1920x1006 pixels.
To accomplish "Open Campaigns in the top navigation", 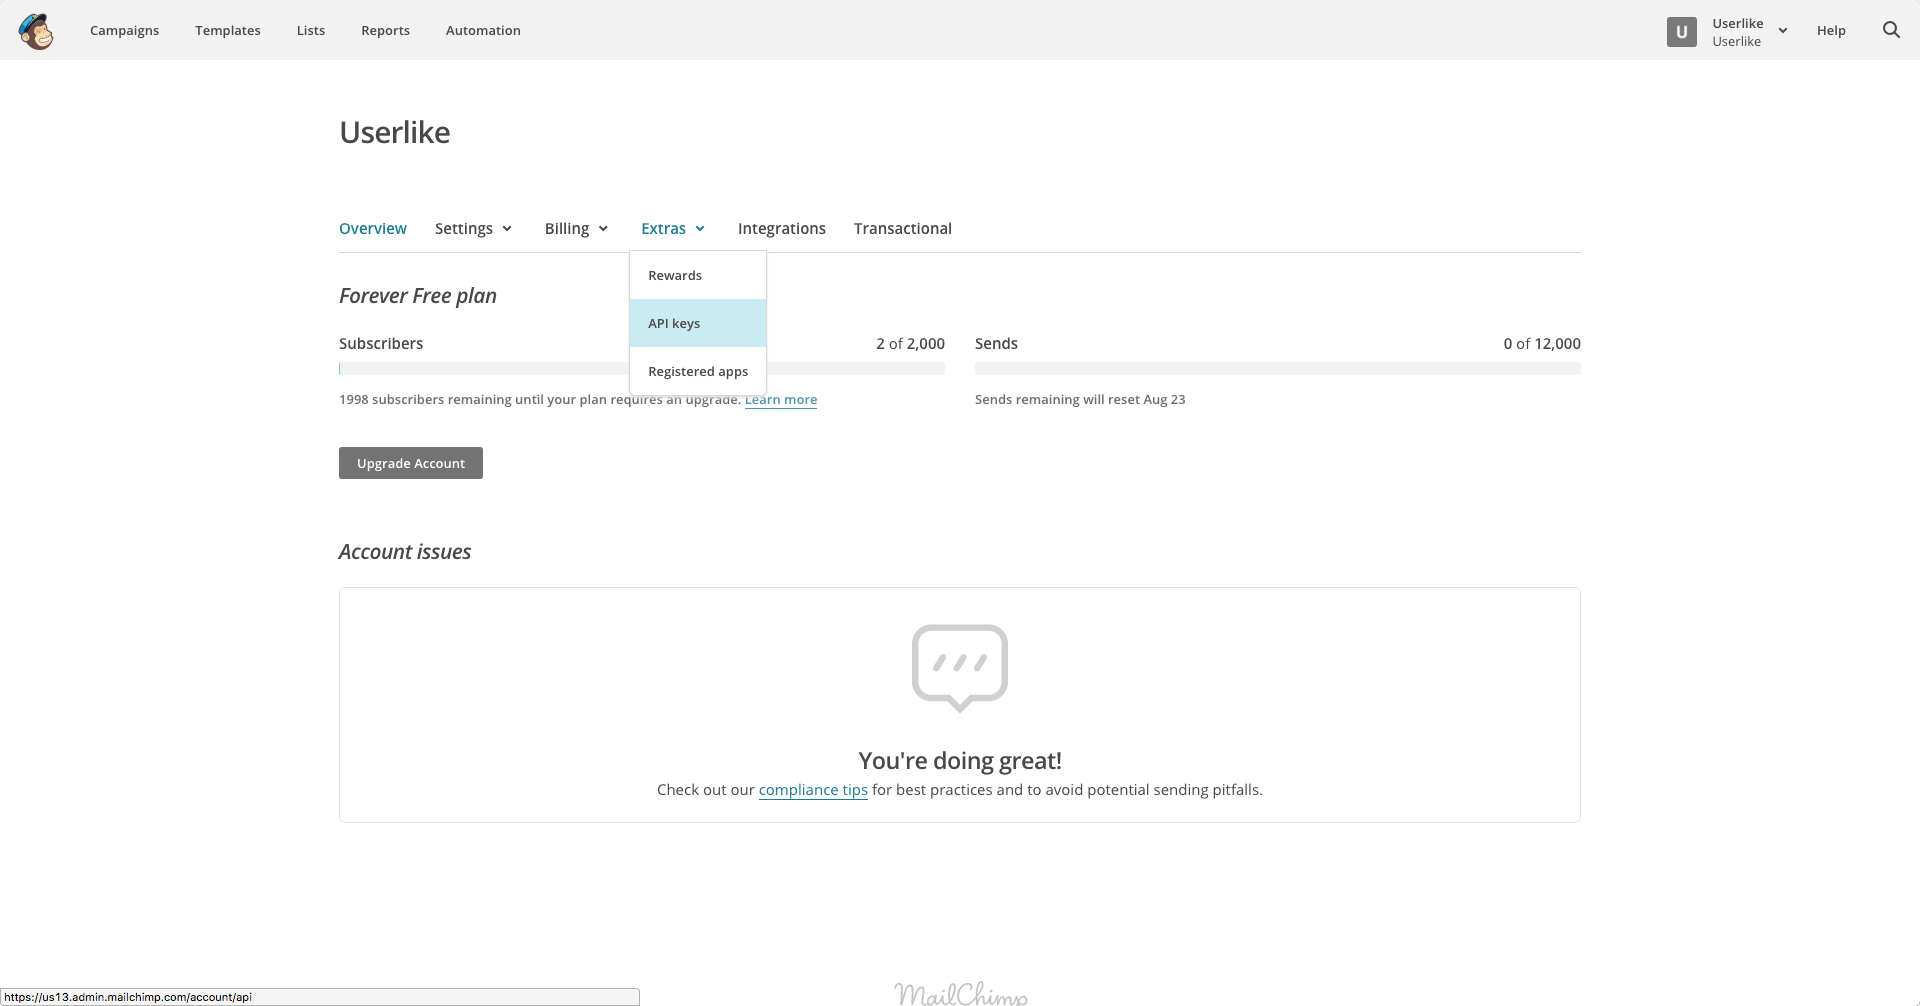I will [124, 31].
